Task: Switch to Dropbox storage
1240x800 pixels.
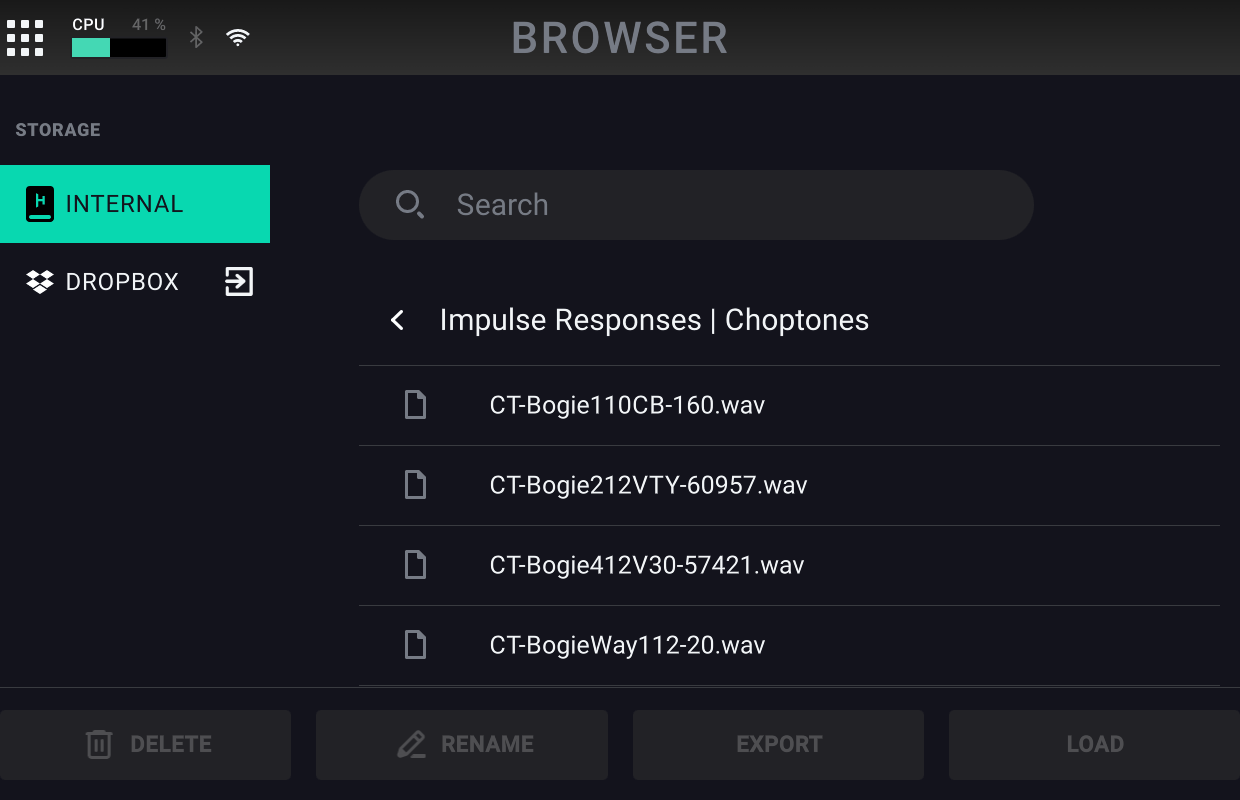Action: coord(122,282)
